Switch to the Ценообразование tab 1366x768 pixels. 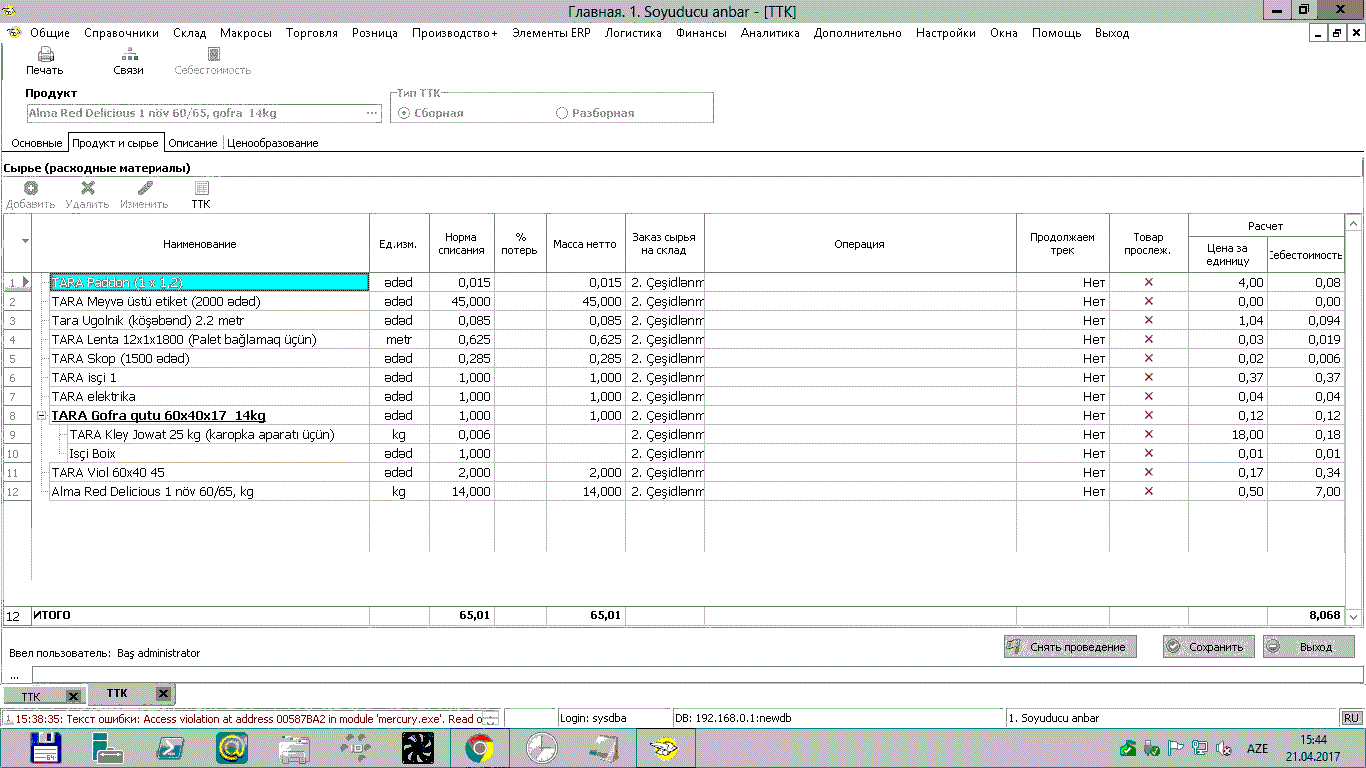273,143
